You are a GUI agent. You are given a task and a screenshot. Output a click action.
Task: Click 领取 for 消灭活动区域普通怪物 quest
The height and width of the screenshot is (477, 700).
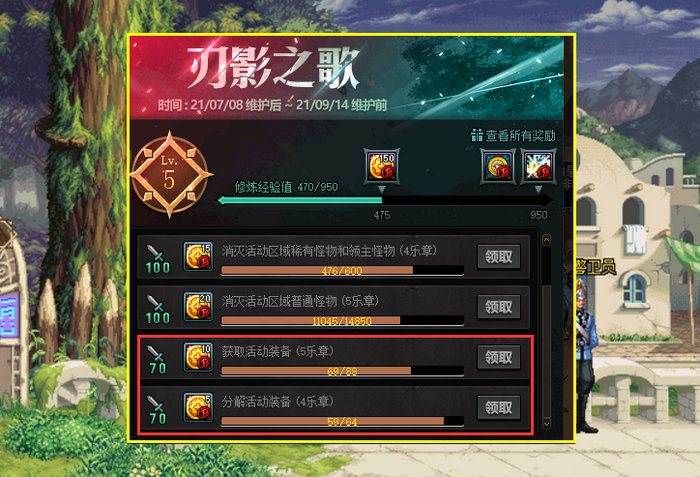pos(499,307)
